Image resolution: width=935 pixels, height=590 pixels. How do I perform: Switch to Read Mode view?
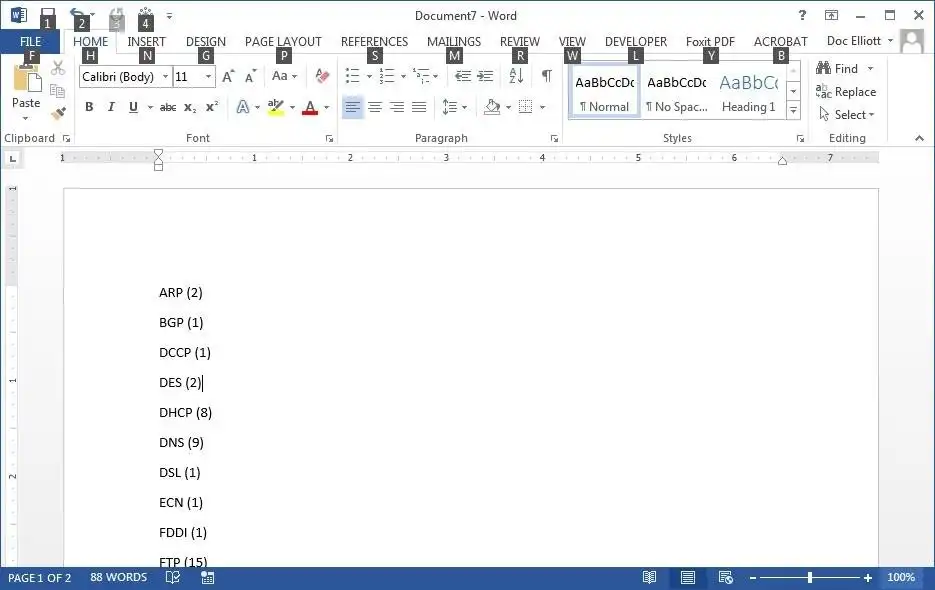point(649,577)
